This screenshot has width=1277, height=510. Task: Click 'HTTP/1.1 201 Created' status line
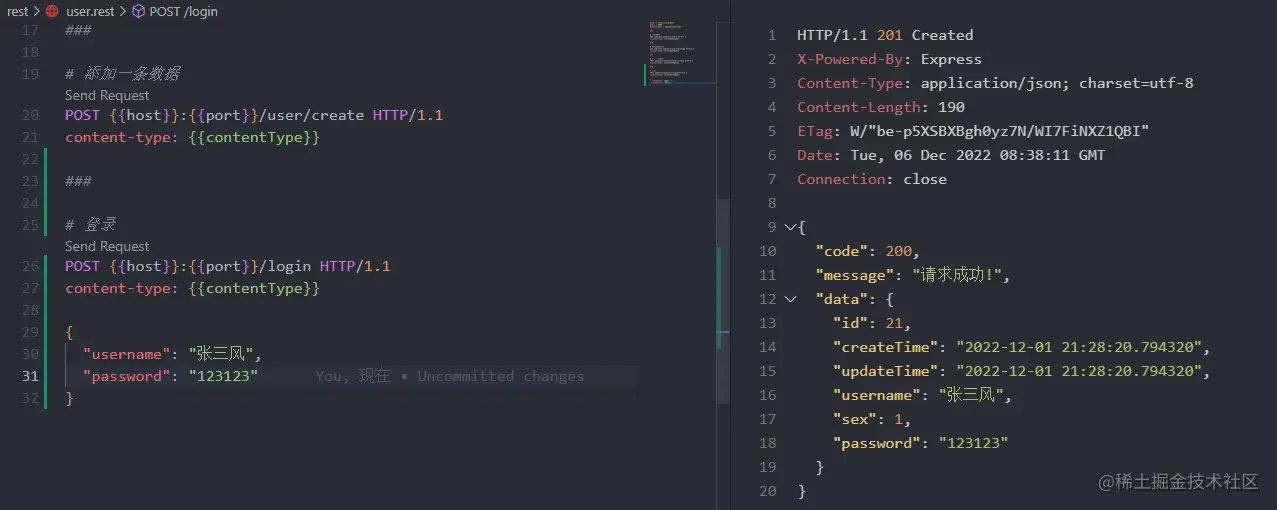pos(885,35)
